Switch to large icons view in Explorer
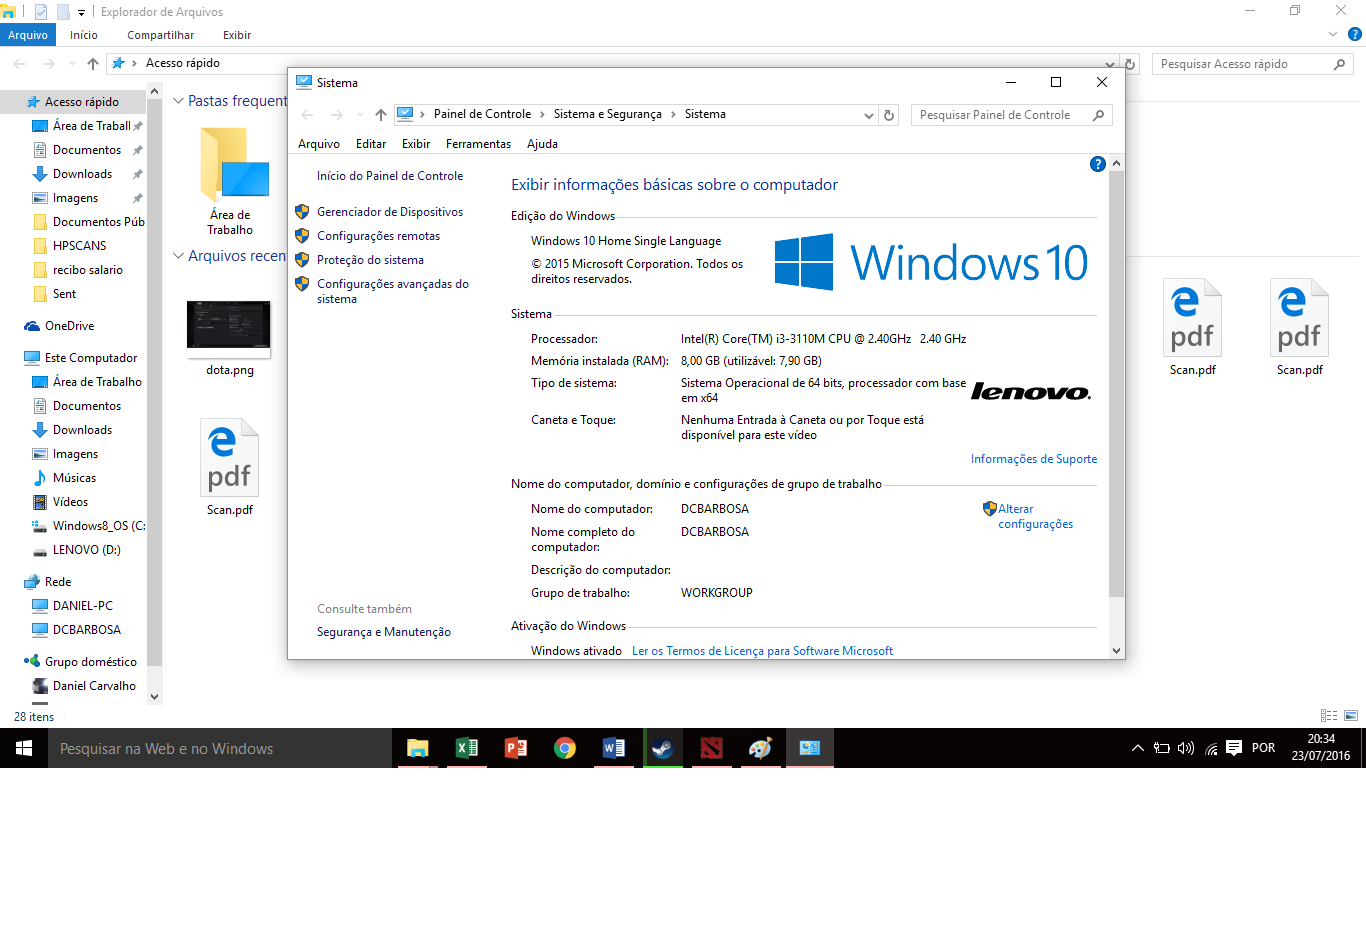This screenshot has height=934, width=1366. 1351,716
